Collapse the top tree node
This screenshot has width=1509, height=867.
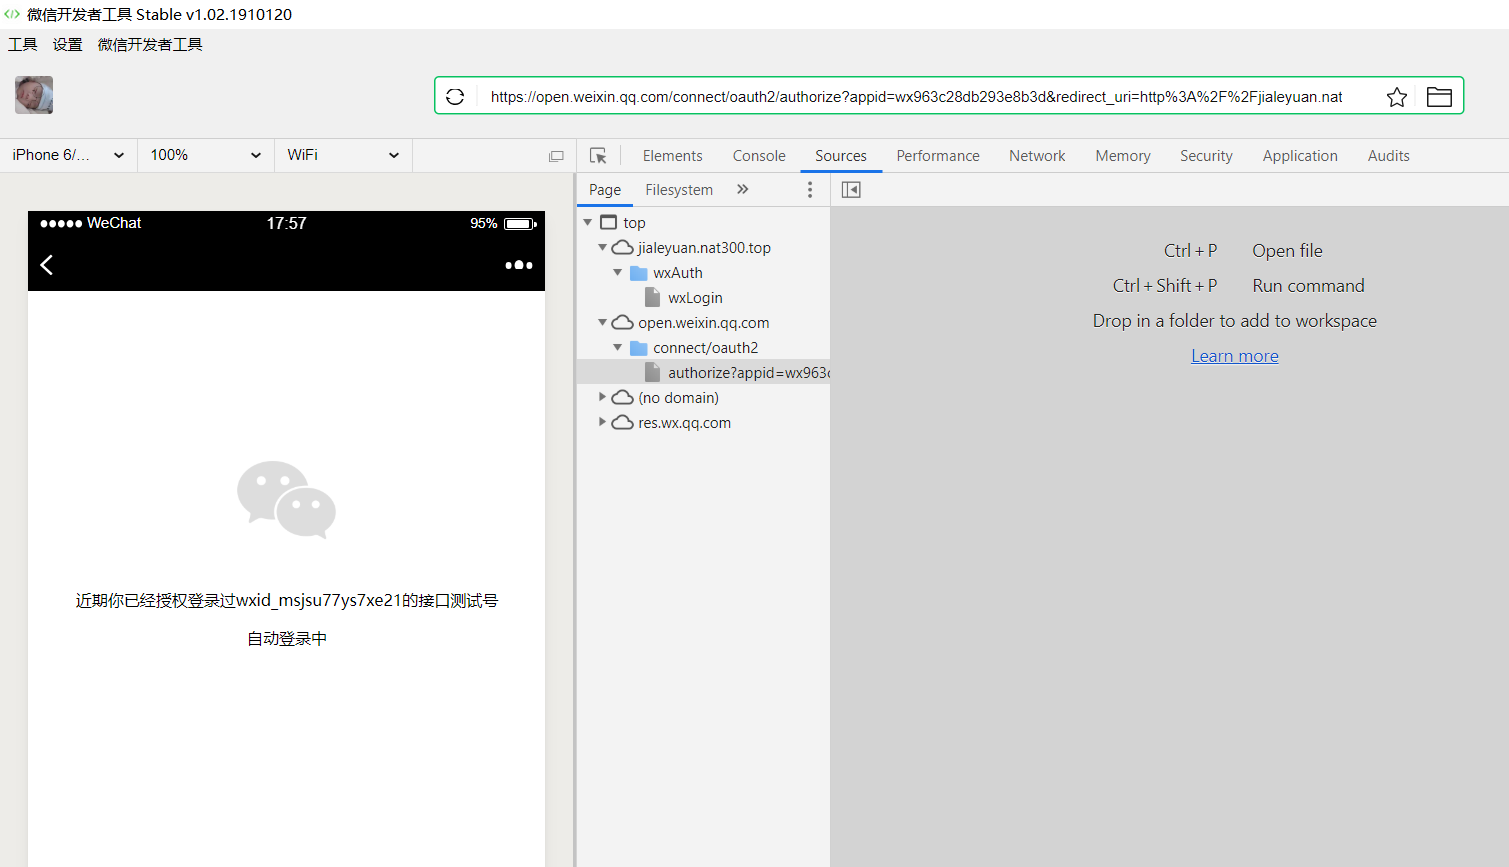(x=588, y=222)
